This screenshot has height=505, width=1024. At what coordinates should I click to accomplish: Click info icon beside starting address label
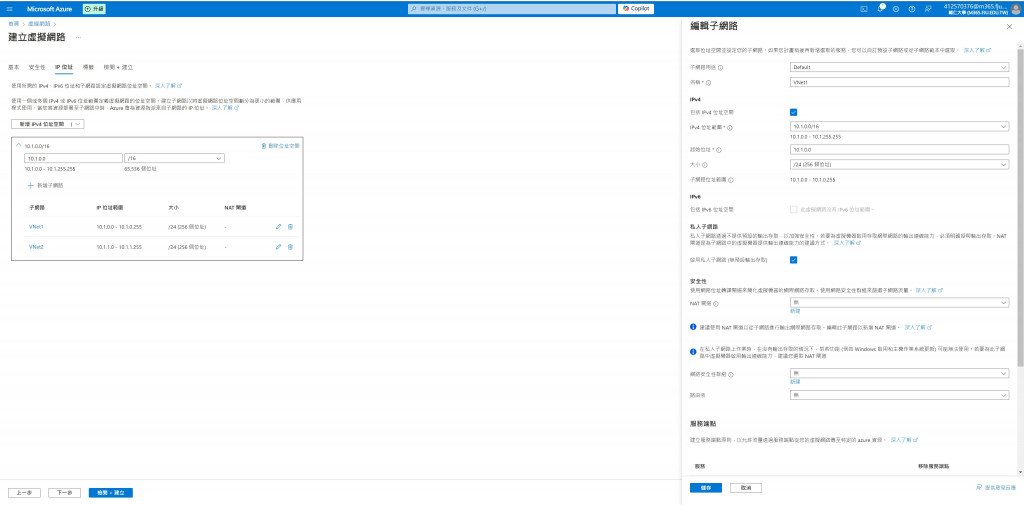tap(718, 150)
